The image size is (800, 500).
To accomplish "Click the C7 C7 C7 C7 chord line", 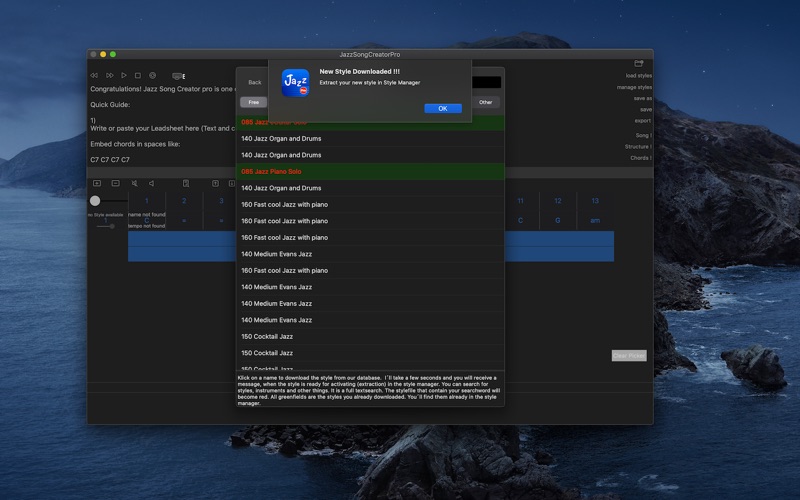I will click(110, 160).
